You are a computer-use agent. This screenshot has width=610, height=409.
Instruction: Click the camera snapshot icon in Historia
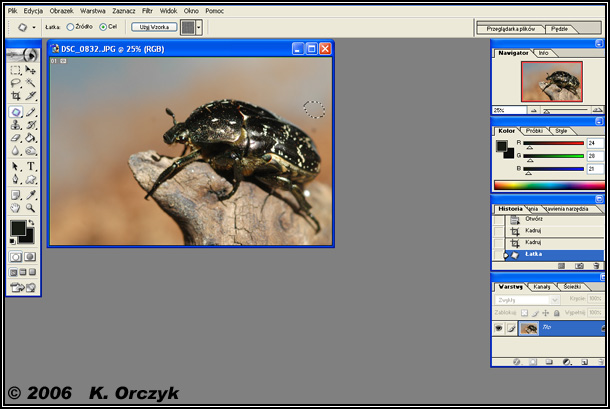[579, 266]
